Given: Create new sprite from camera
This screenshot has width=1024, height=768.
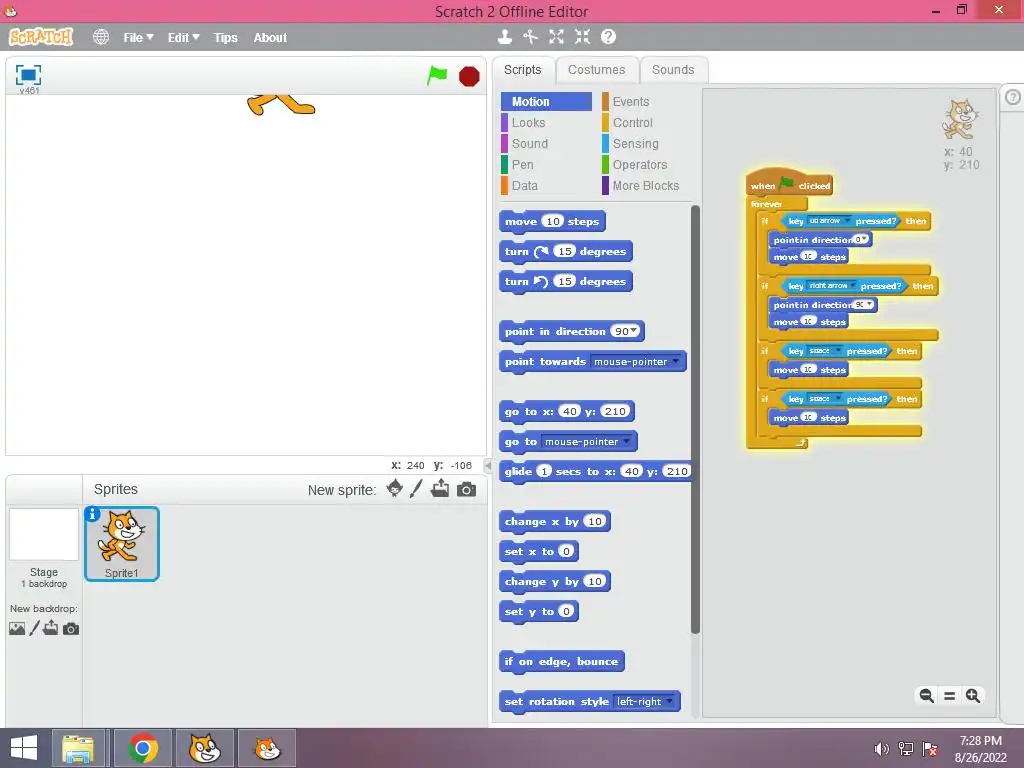Looking at the screenshot, I should (x=466, y=489).
